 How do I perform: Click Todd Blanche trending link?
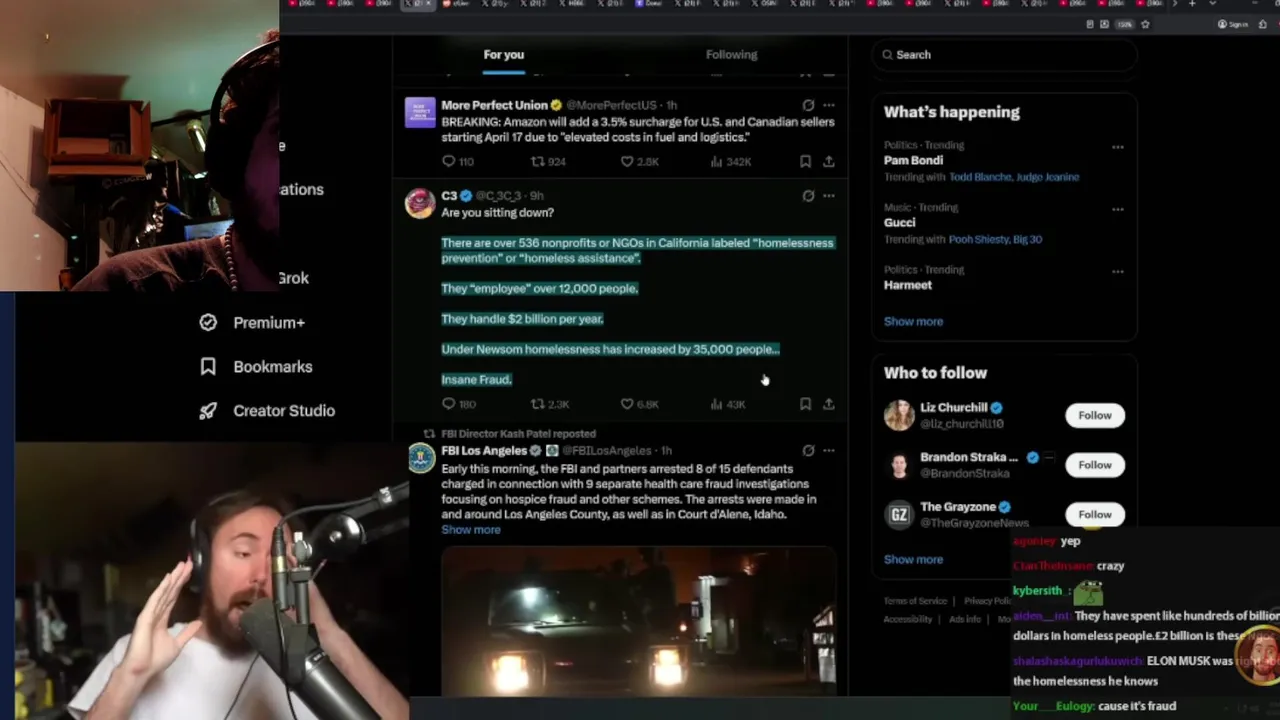(980, 177)
